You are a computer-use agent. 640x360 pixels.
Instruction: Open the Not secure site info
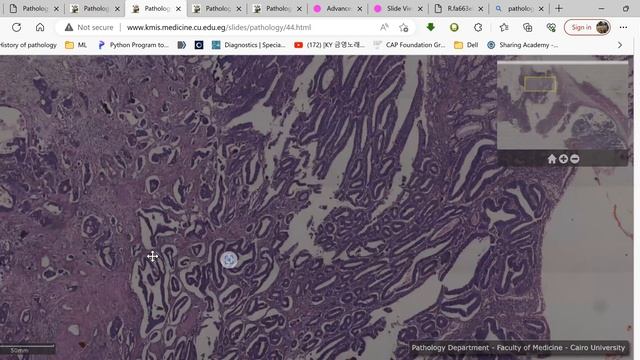pyautogui.click(x=89, y=27)
